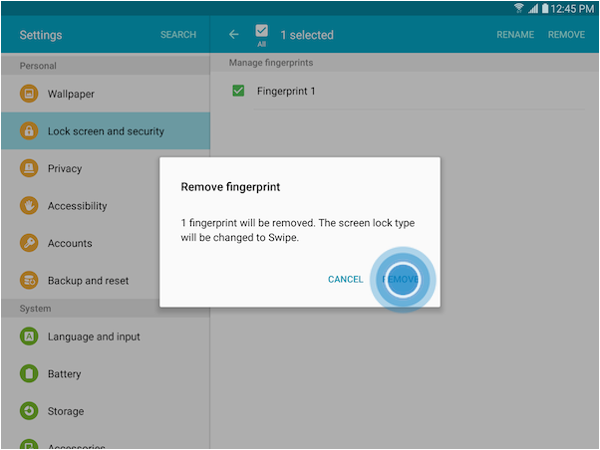This screenshot has height=450, width=600.
Task: Open Privacy settings
Action: pyautogui.click(x=80, y=168)
